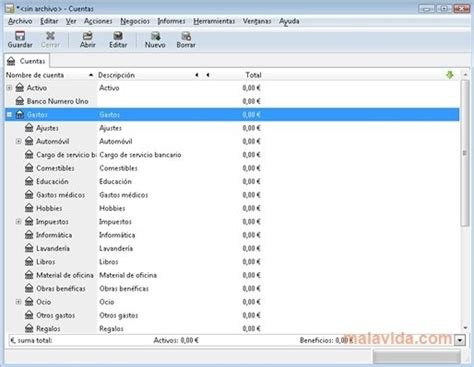Click the bank icon of Gastos account
Viewport: 474px width, 367px height.
(20, 114)
